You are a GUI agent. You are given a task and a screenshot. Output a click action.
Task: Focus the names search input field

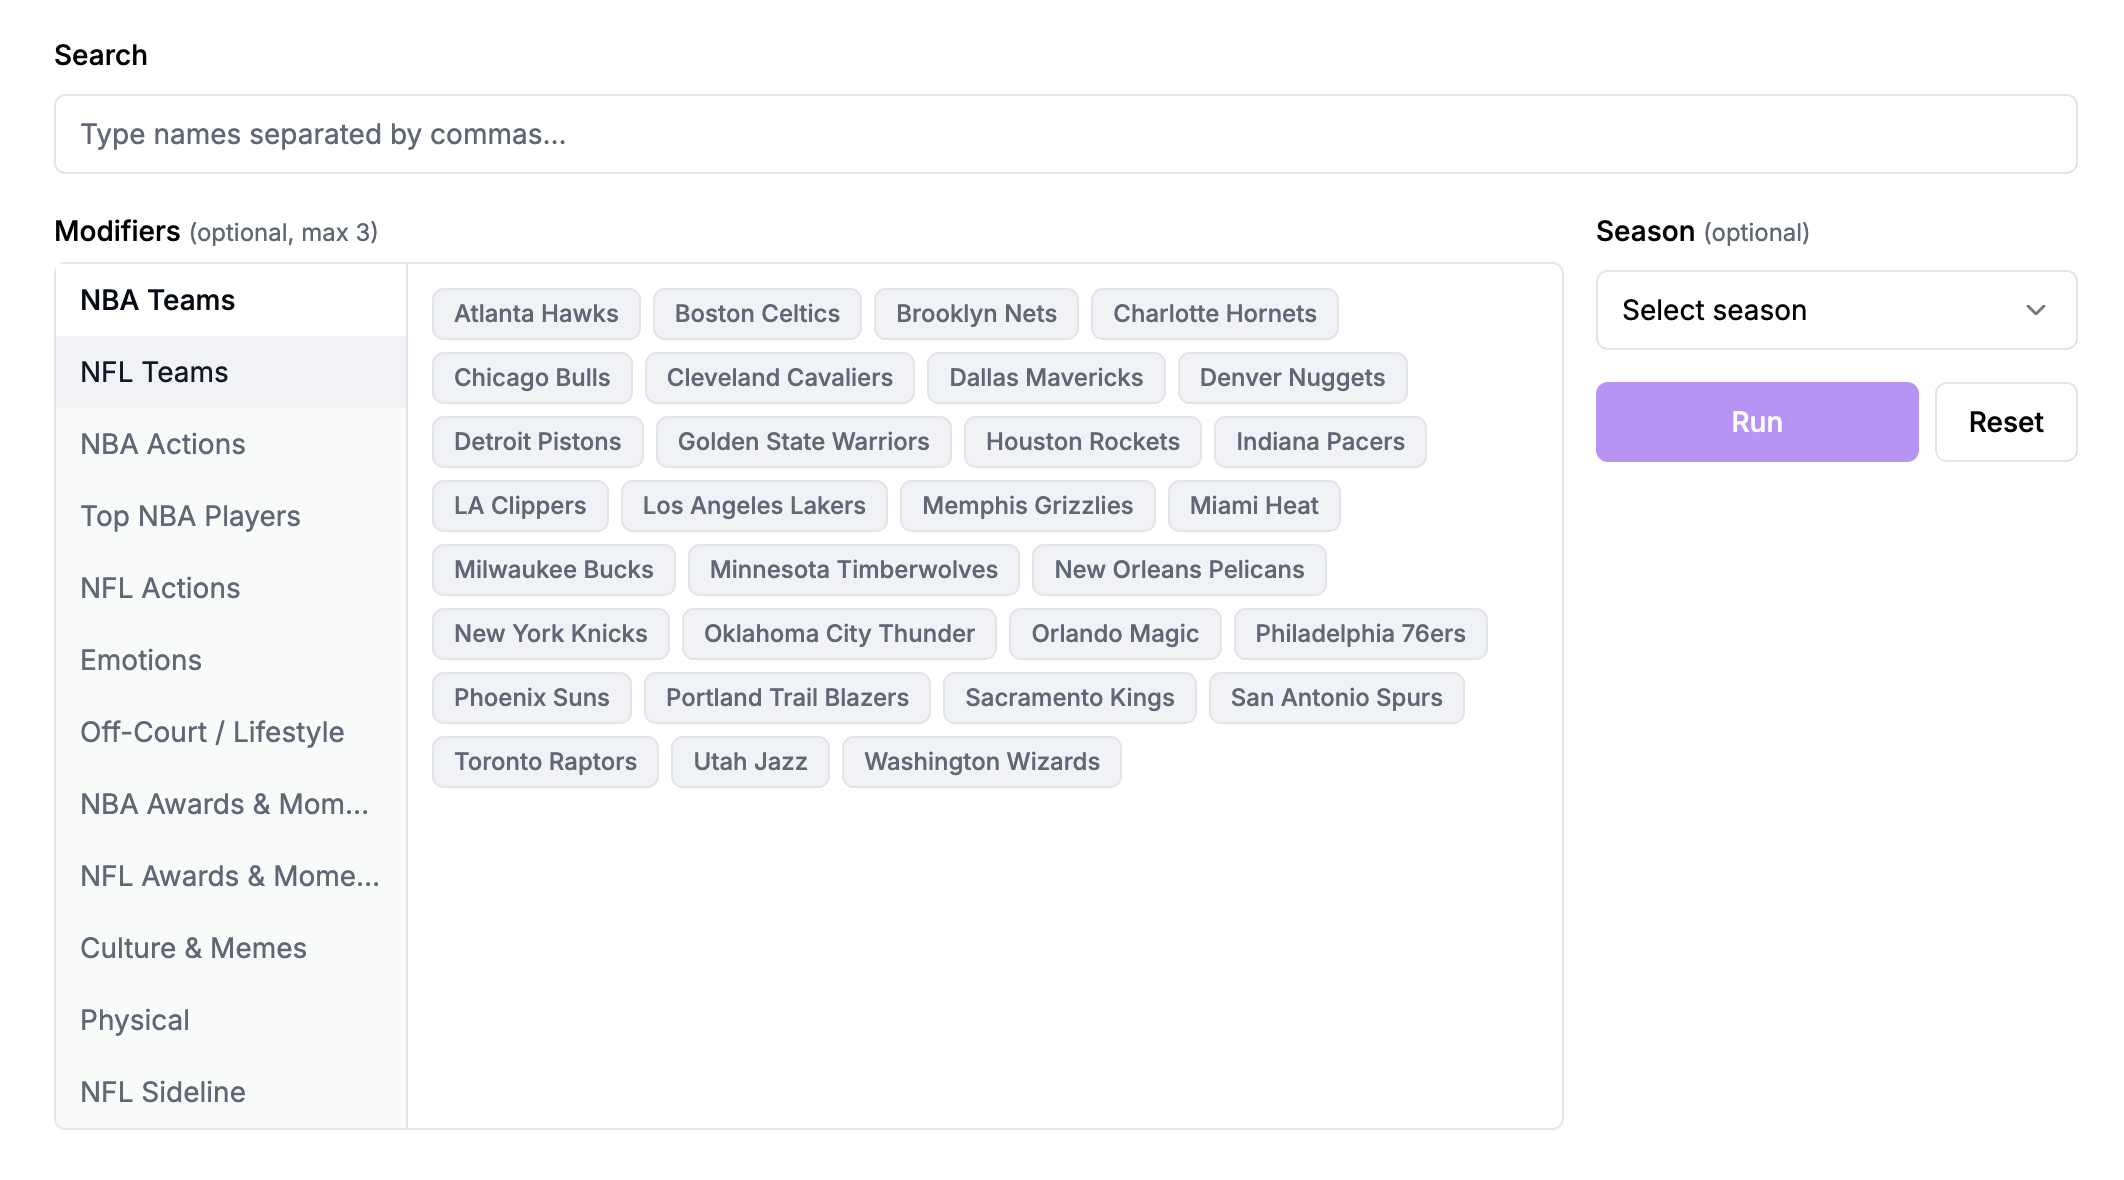pos(1066,134)
